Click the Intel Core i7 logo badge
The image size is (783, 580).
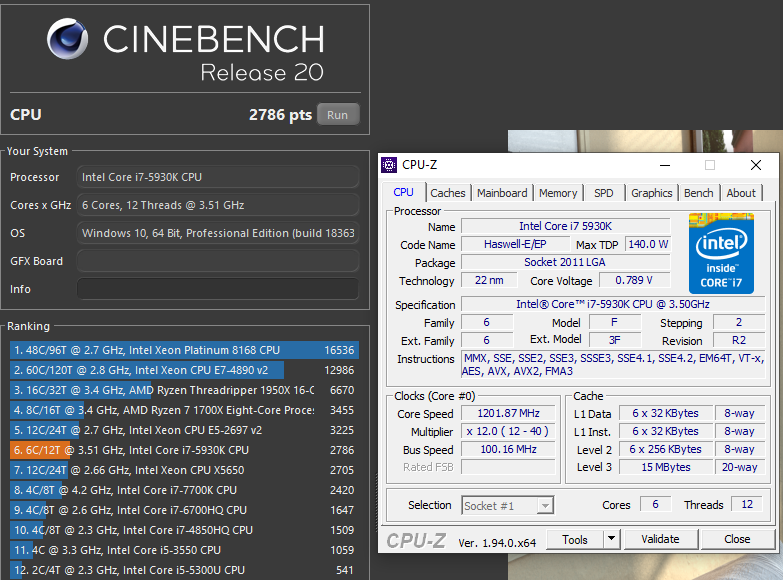(720, 253)
